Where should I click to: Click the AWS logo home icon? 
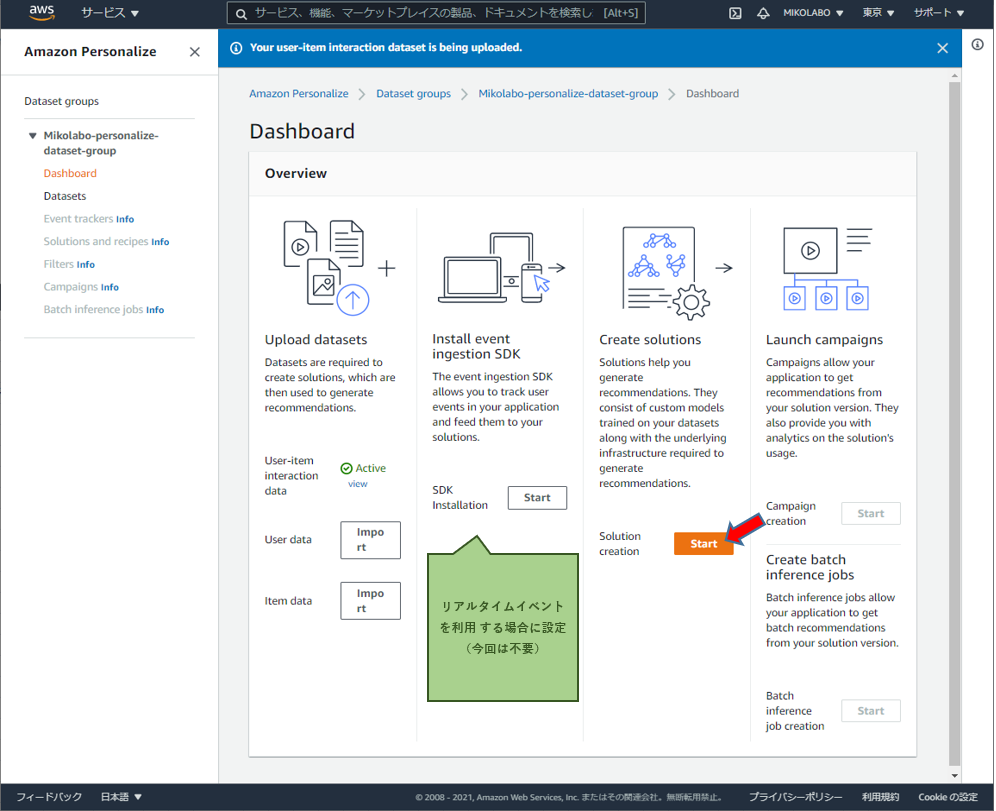point(42,13)
